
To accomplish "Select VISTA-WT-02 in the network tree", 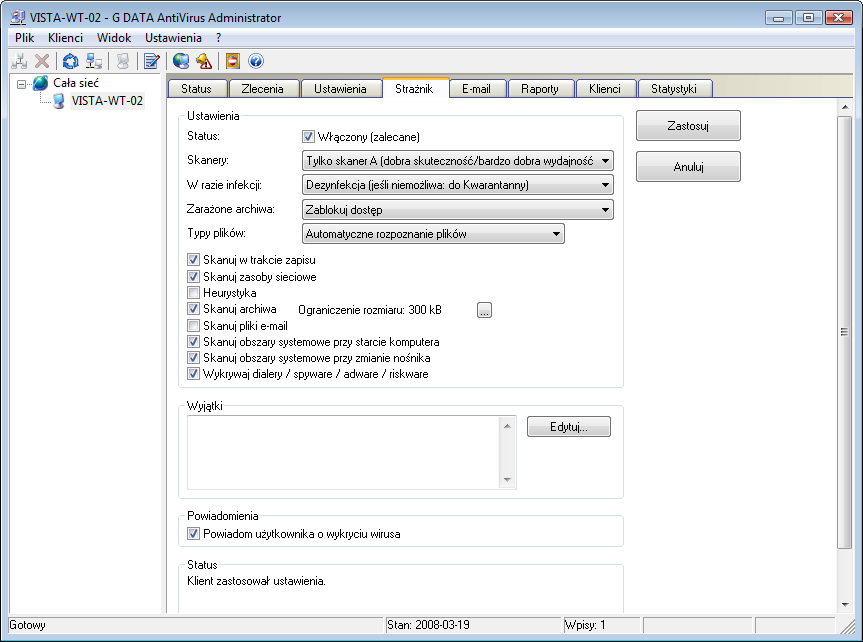I will [x=107, y=101].
